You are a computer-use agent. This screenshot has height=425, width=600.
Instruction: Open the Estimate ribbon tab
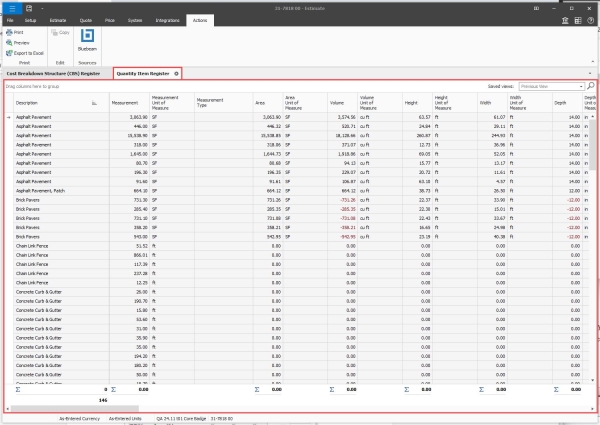[59, 19]
